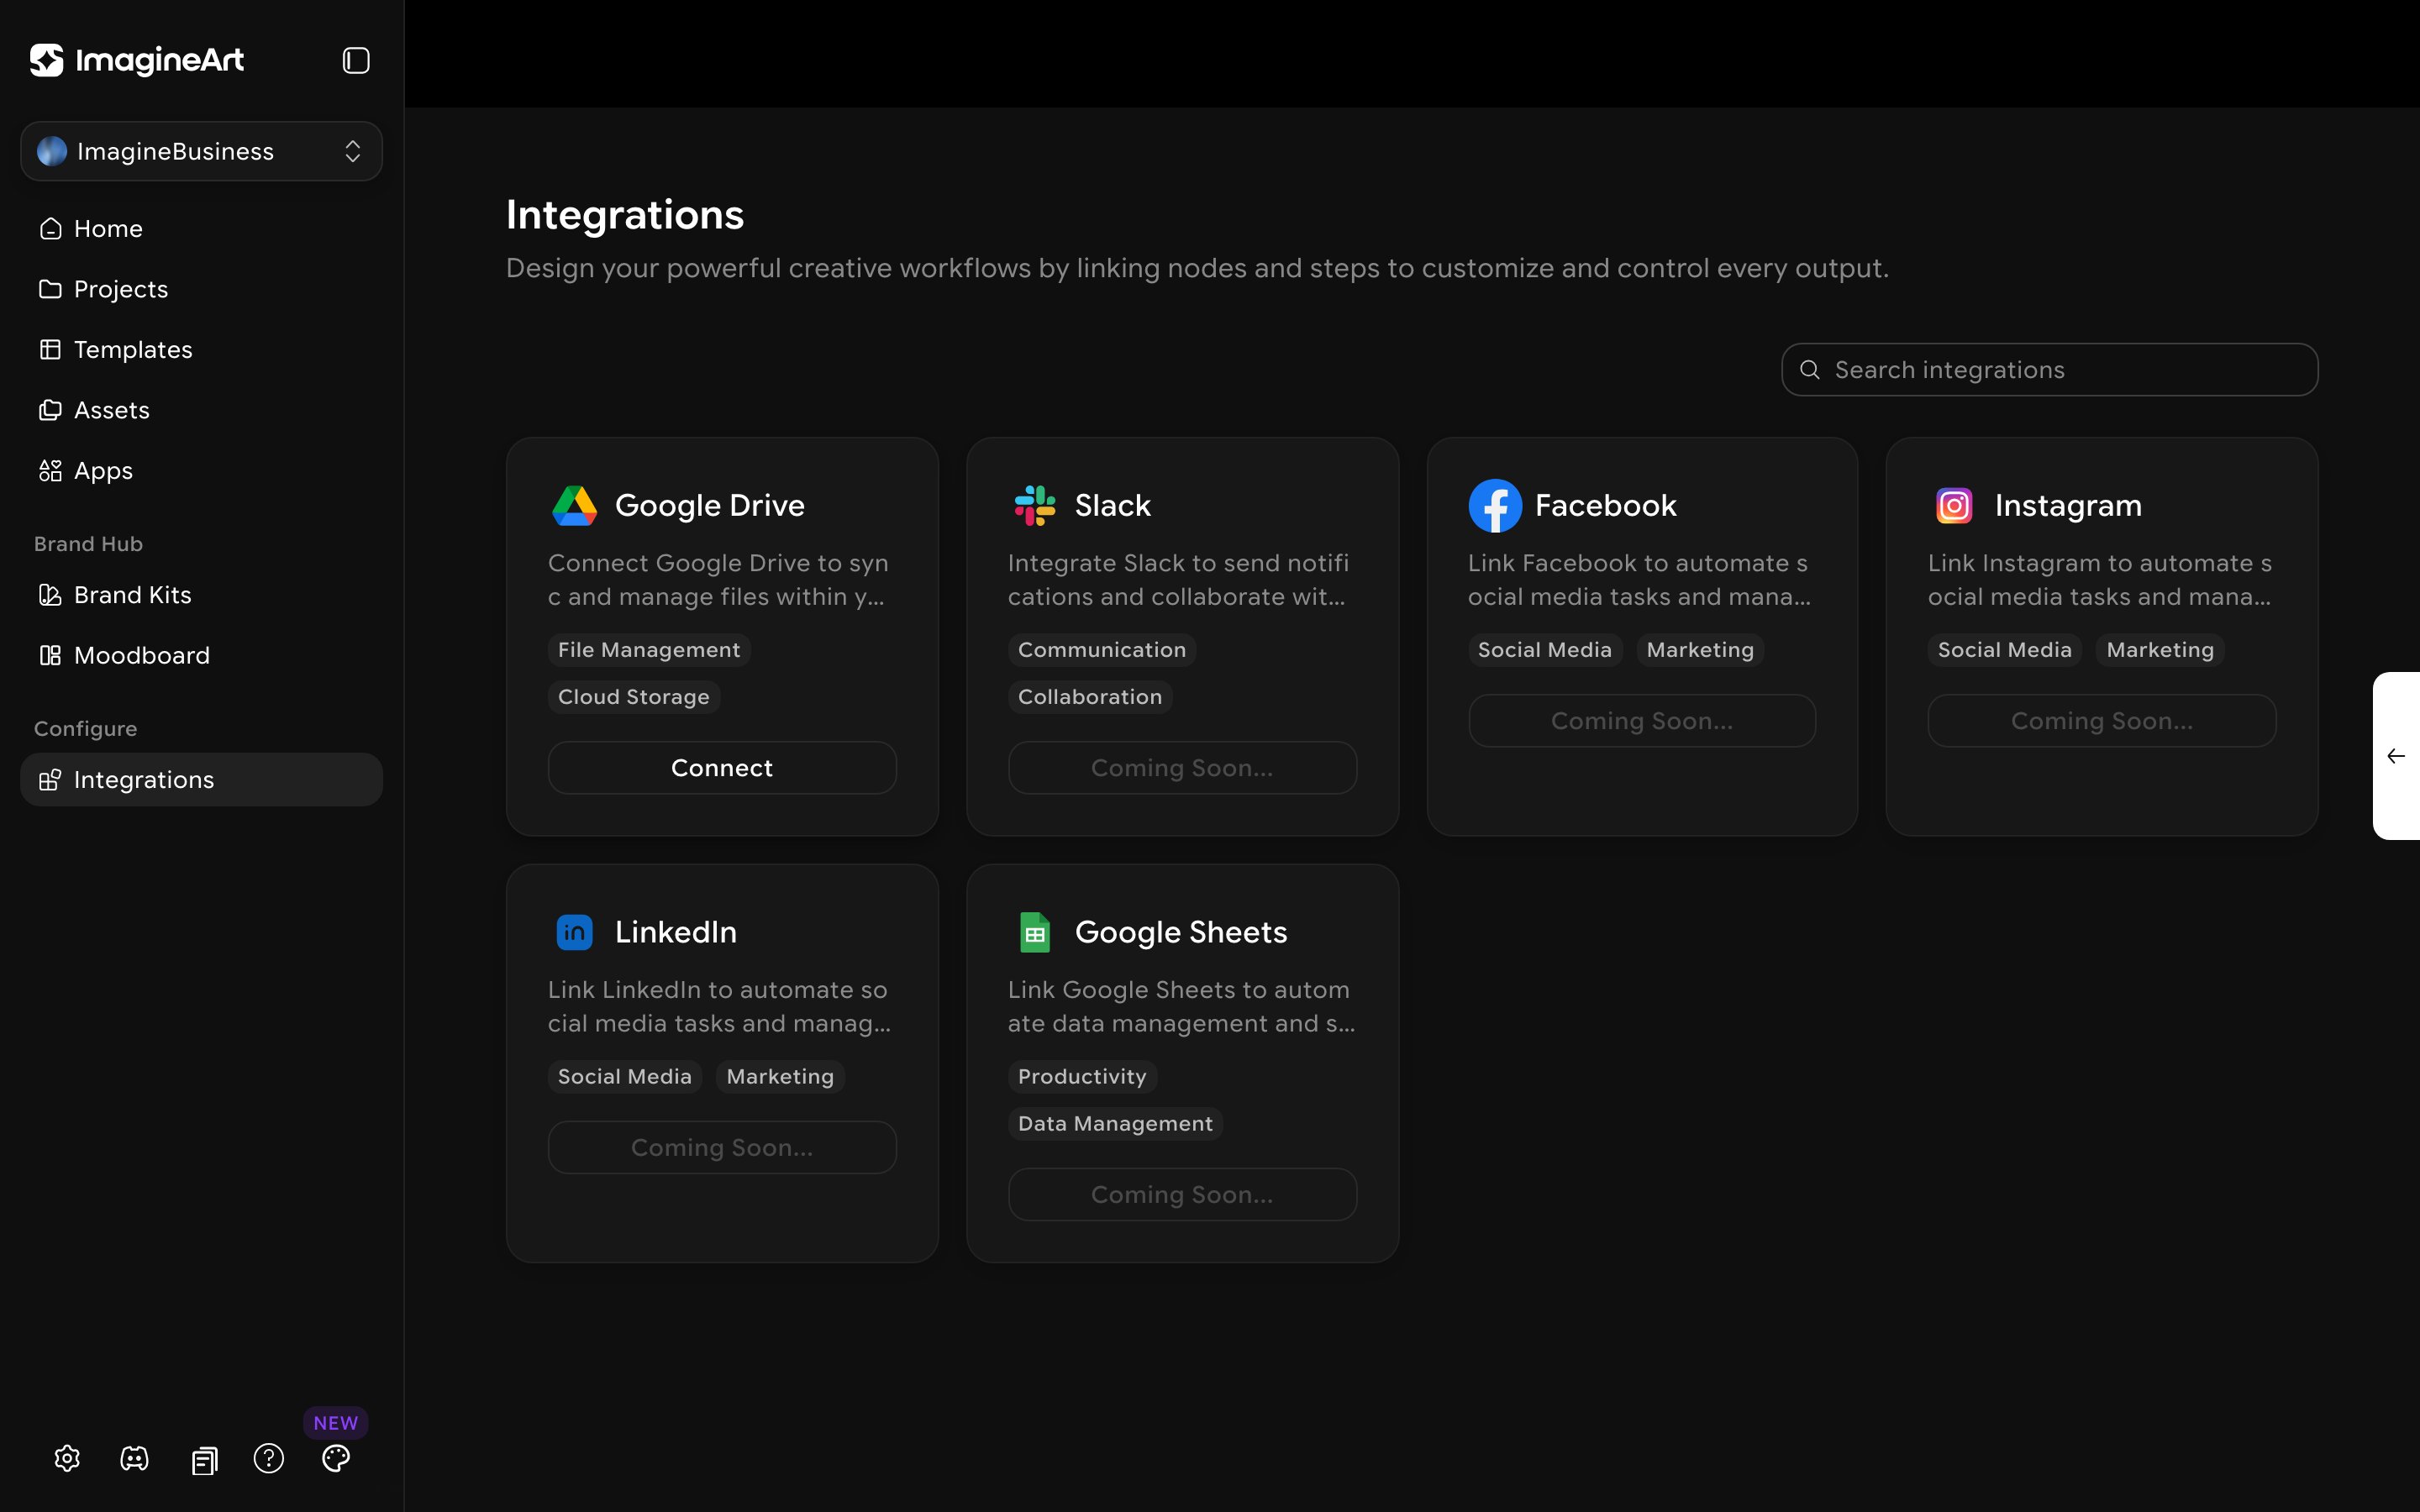Select the File Management tag
Viewport: 2420px width, 1512px height.
pos(649,650)
